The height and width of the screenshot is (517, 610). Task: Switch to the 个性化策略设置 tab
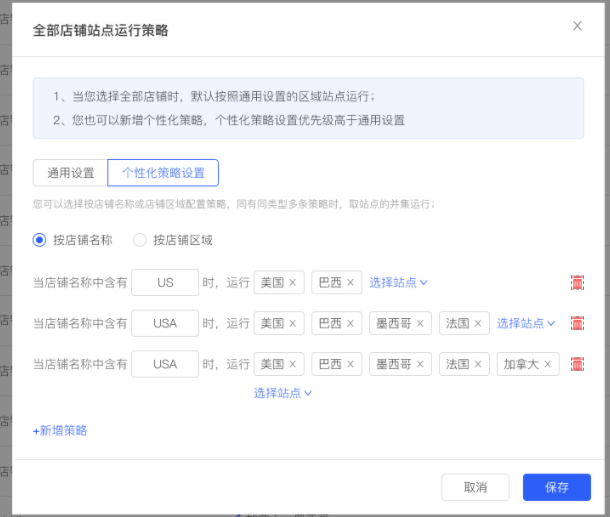pos(163,173)
